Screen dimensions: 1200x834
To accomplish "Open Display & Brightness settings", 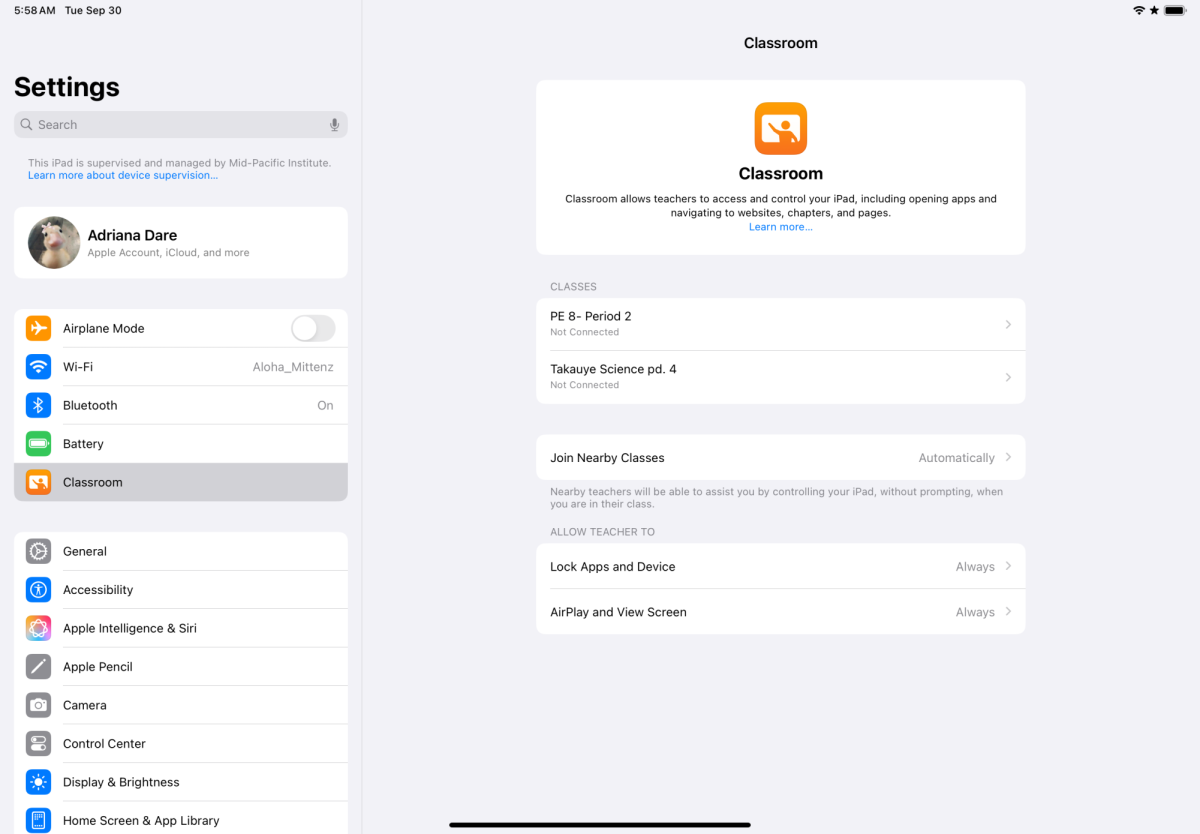I will (x=121, y=782).
